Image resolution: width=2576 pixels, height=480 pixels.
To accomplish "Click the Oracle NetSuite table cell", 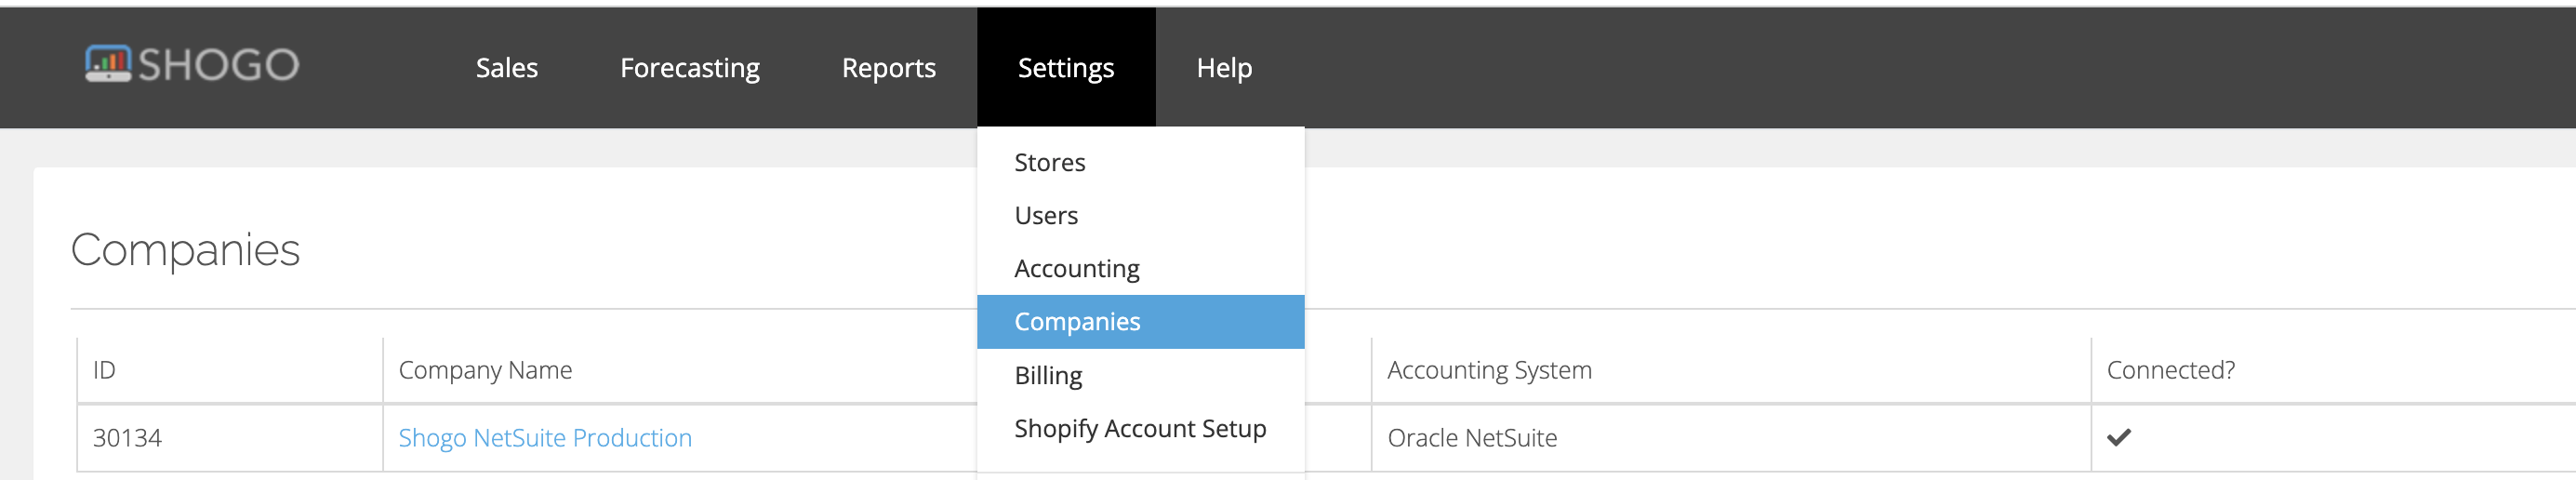I will (x=1730, y=438).
